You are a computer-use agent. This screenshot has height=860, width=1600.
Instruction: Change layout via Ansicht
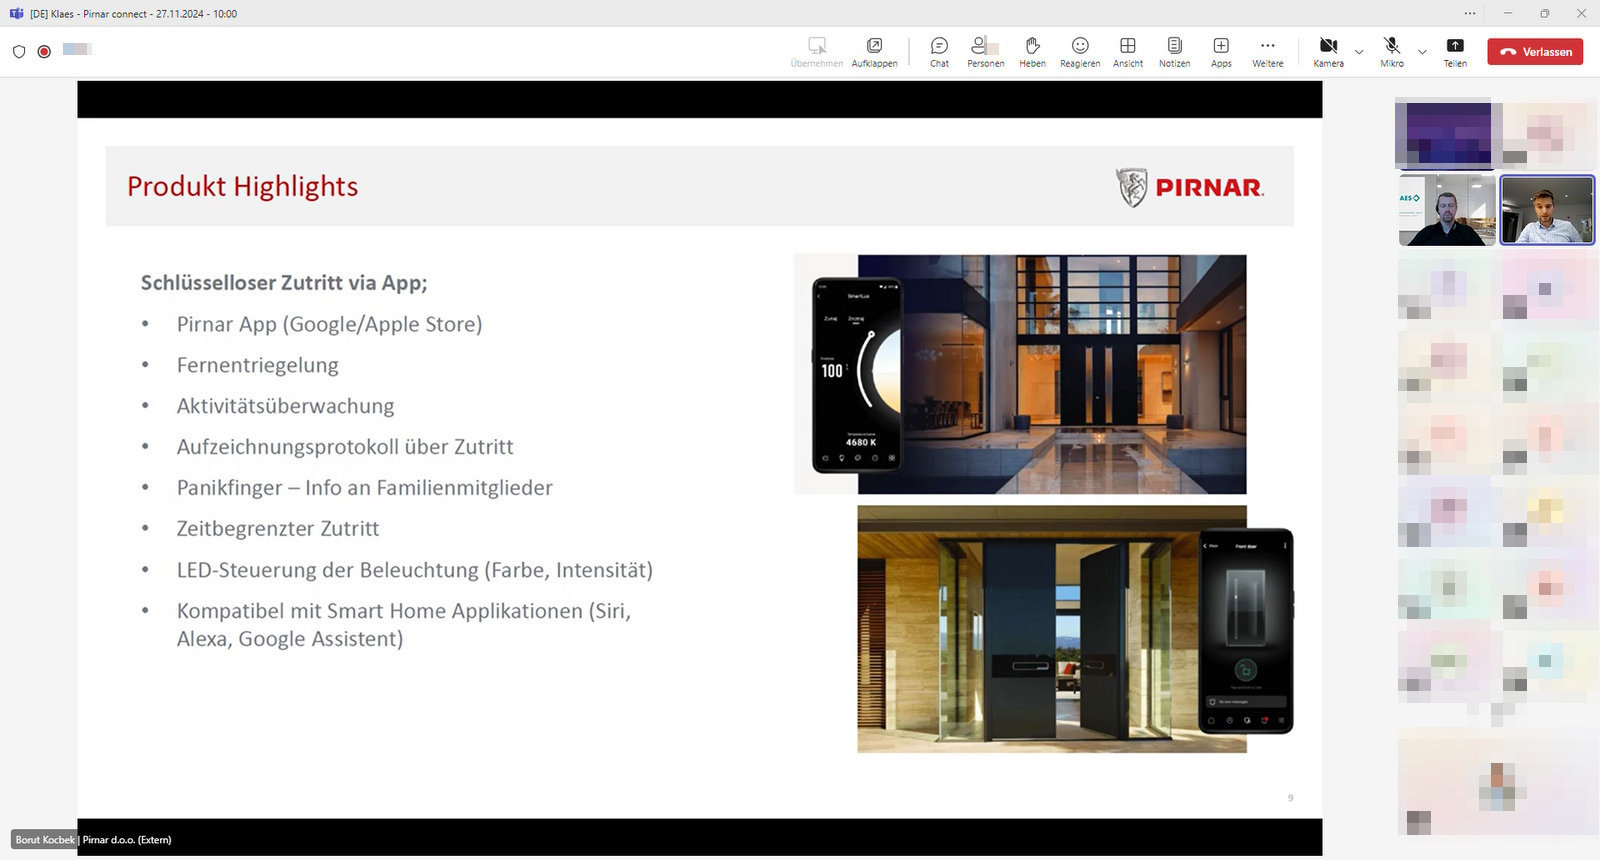(x=1128, y=52)
